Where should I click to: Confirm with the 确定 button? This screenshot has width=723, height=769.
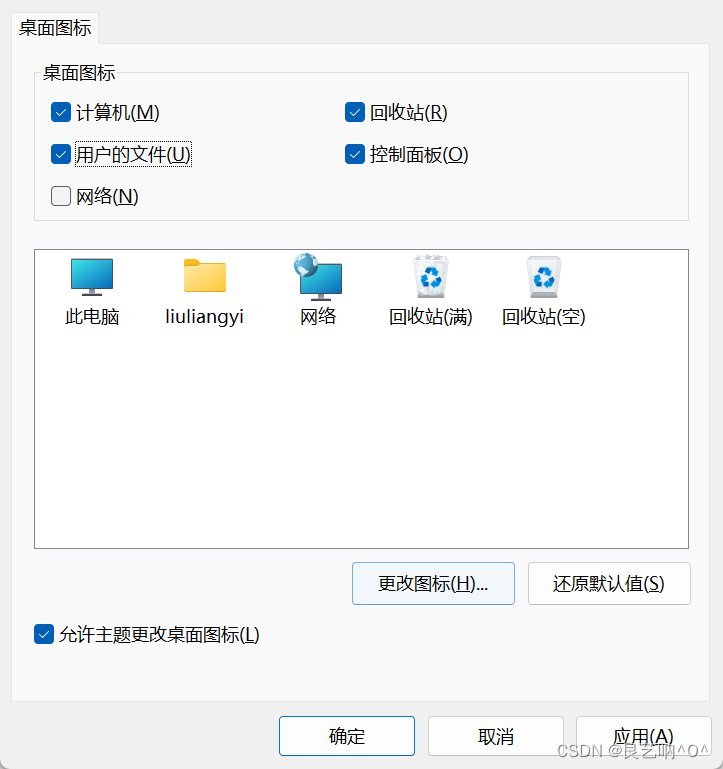(347, 736)
